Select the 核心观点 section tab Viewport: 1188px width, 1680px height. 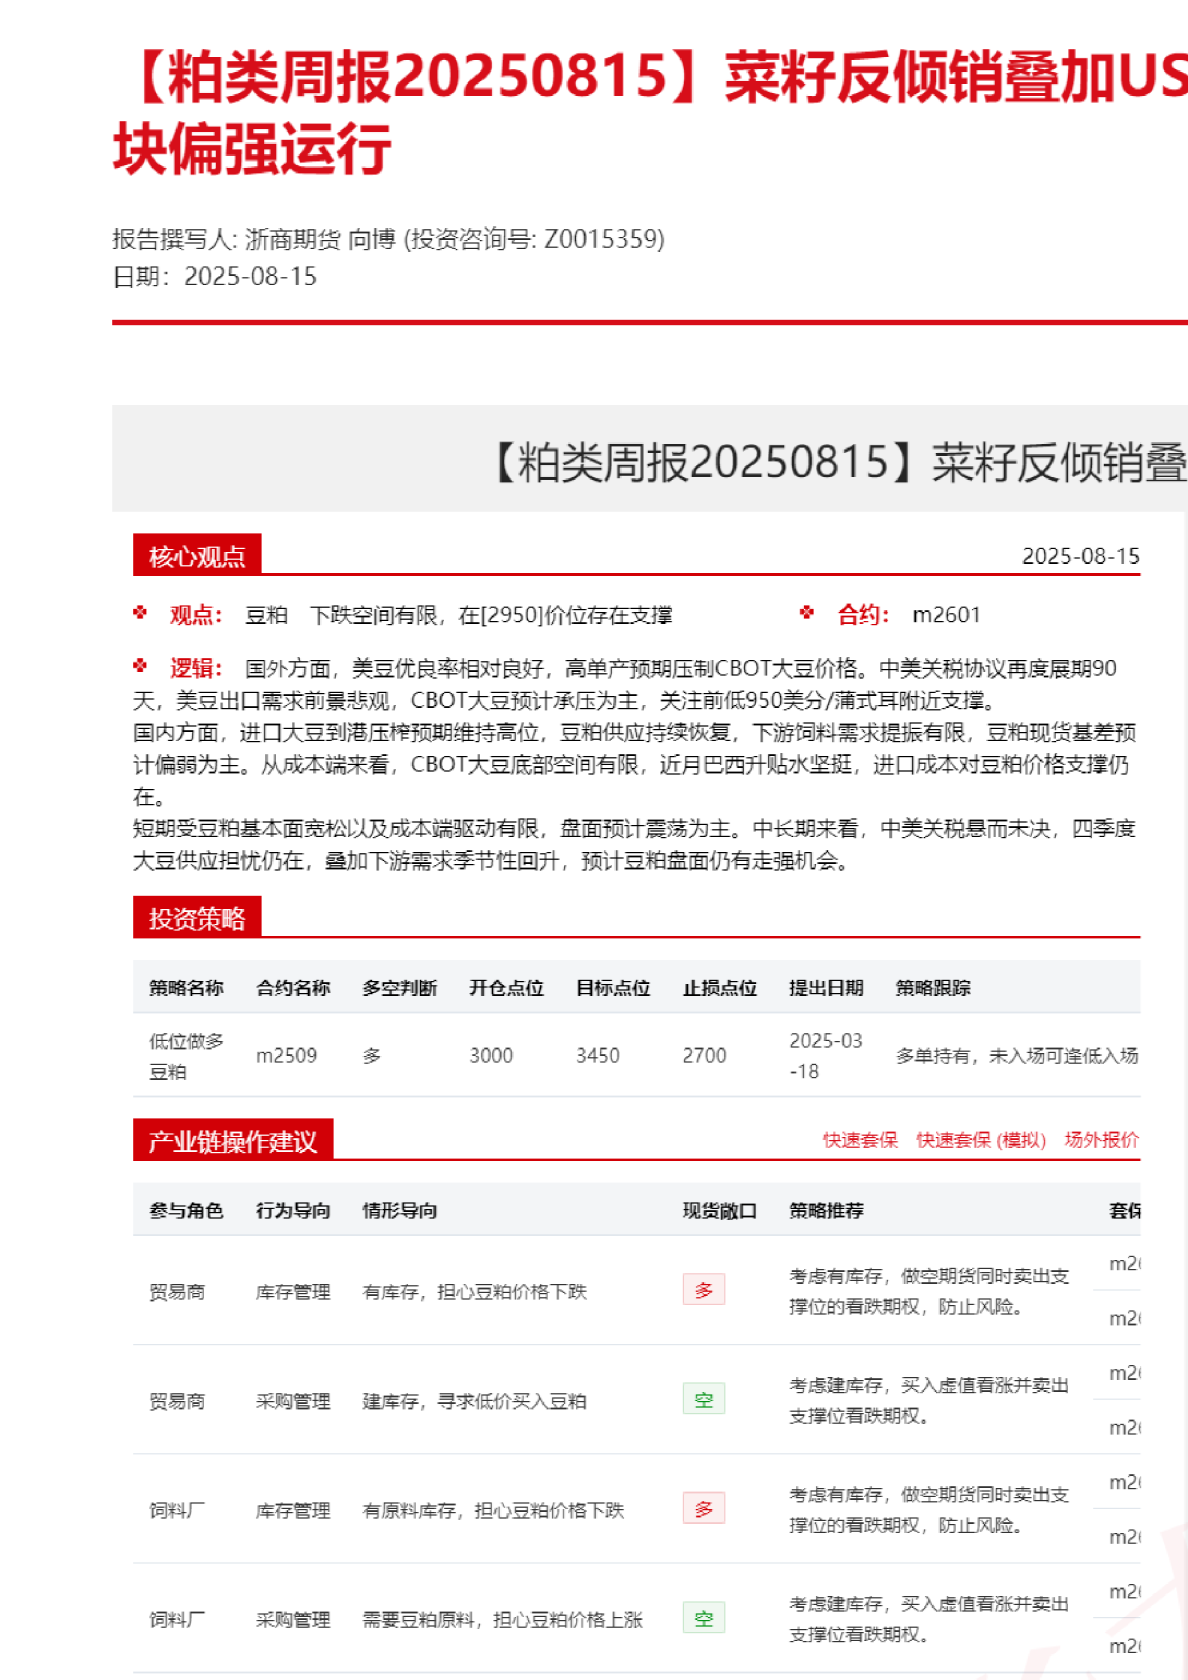(x=197, y=556)
